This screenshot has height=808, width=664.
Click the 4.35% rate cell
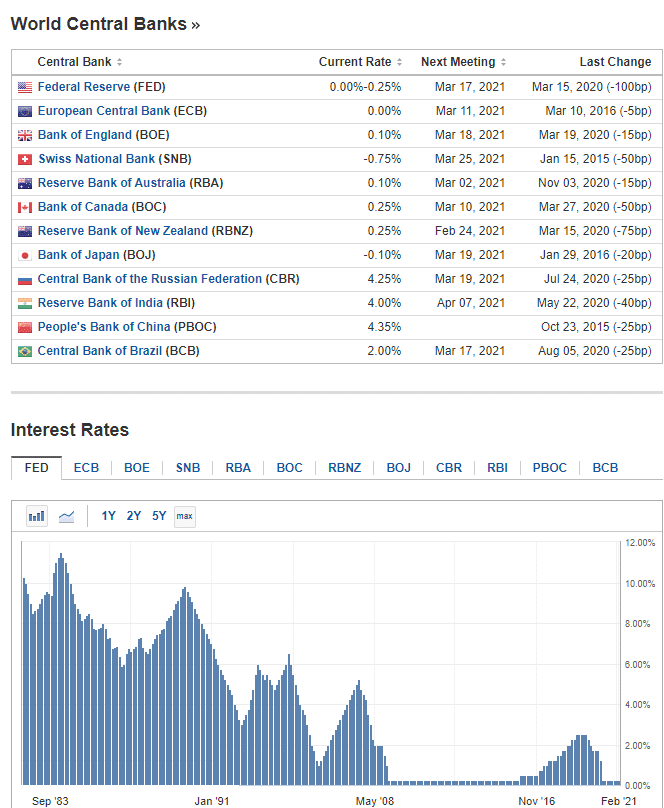point(384,327)
